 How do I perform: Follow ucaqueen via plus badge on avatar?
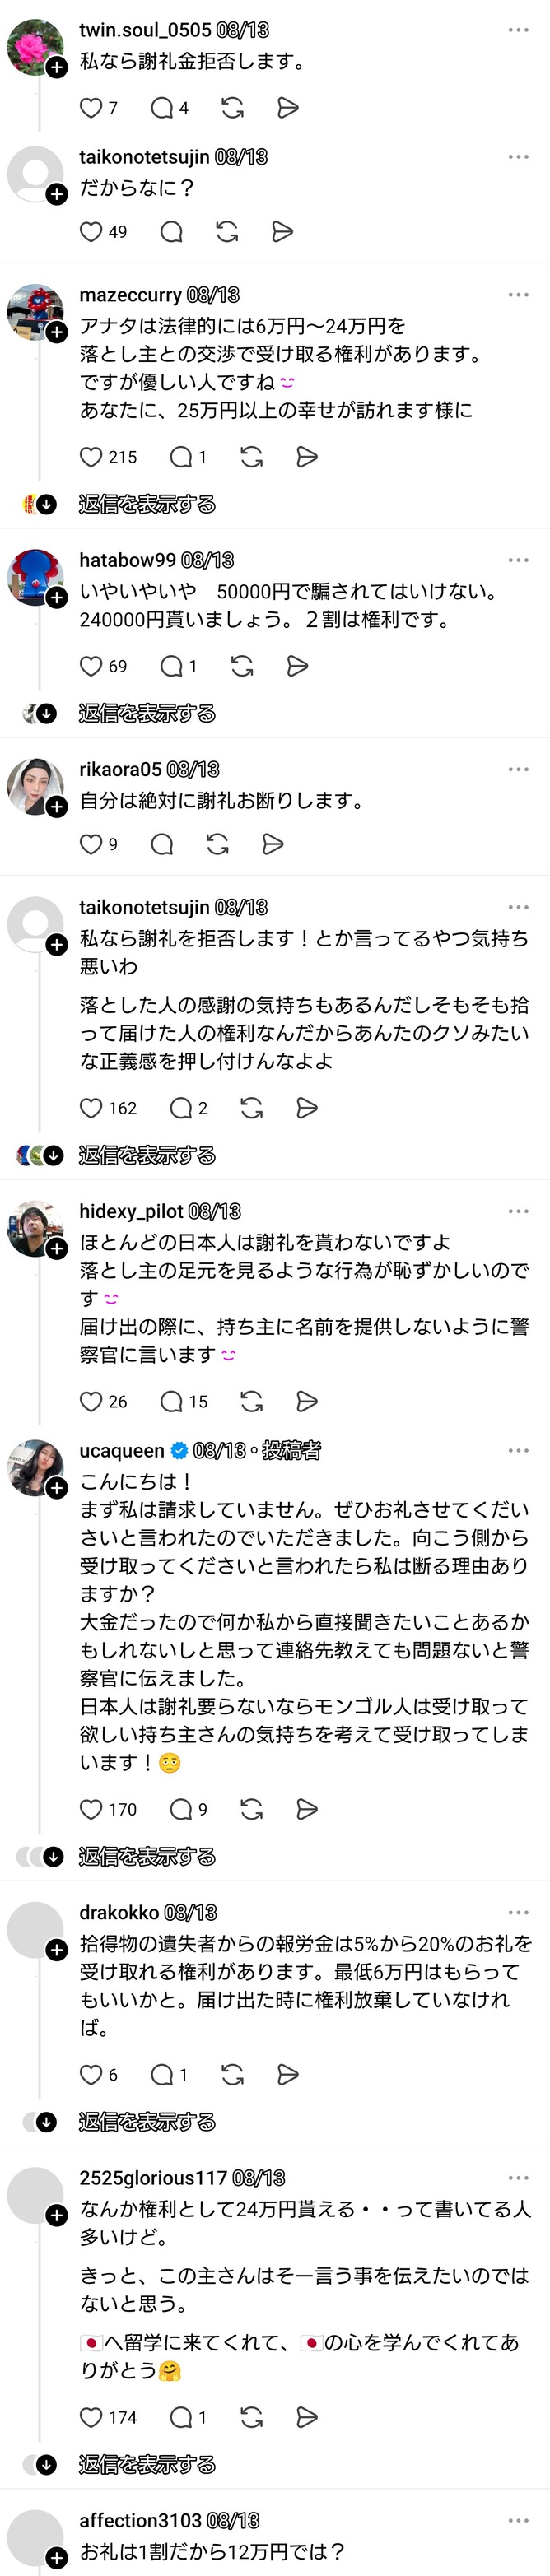point(57,1488)
